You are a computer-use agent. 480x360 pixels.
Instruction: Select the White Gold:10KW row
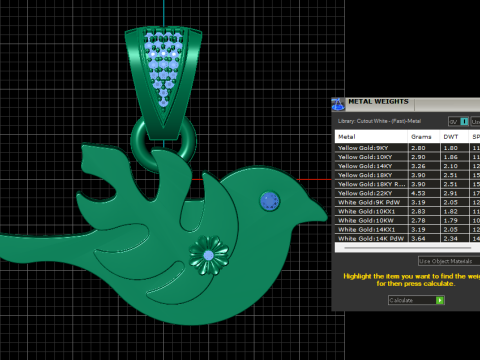407,220
